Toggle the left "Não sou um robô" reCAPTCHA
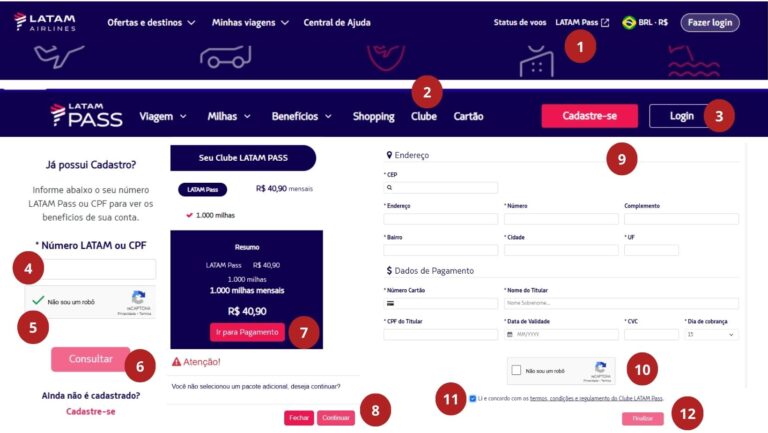 click(38, 301)
